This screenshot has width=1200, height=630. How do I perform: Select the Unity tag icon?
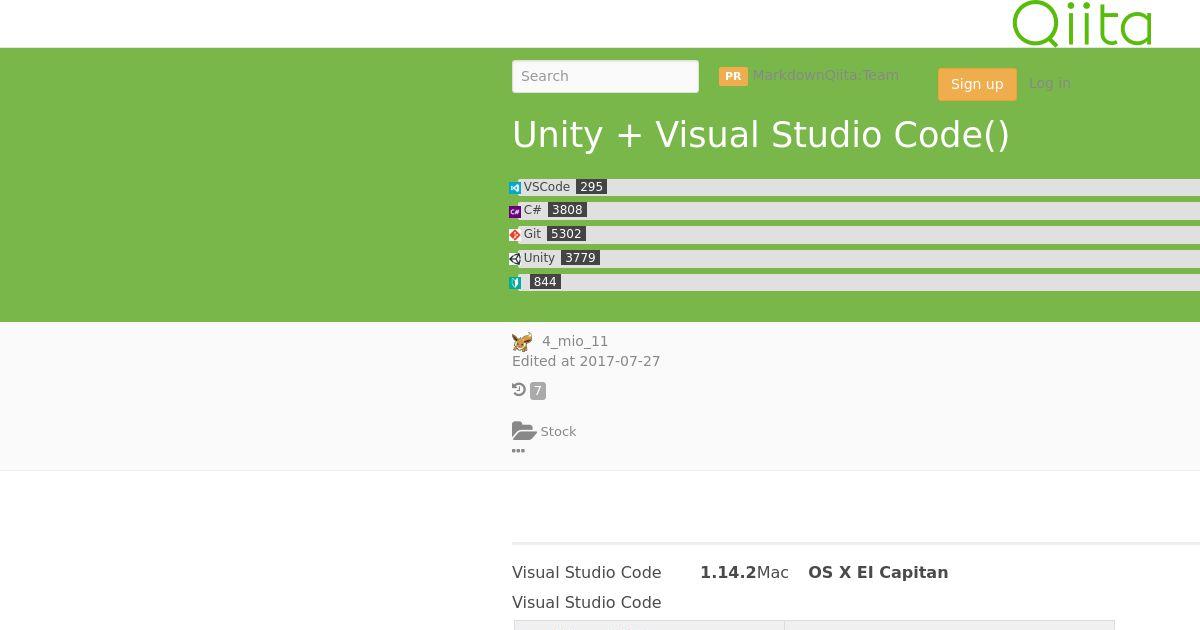[x=515, y=259]
